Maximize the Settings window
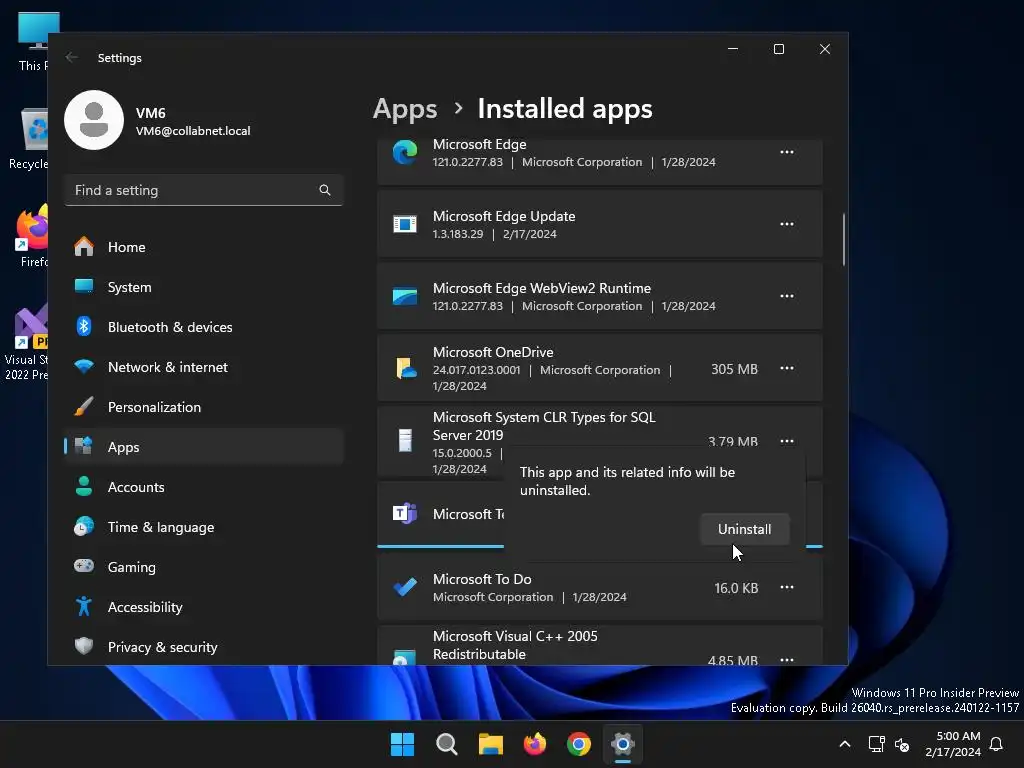 tap(778, 49)
